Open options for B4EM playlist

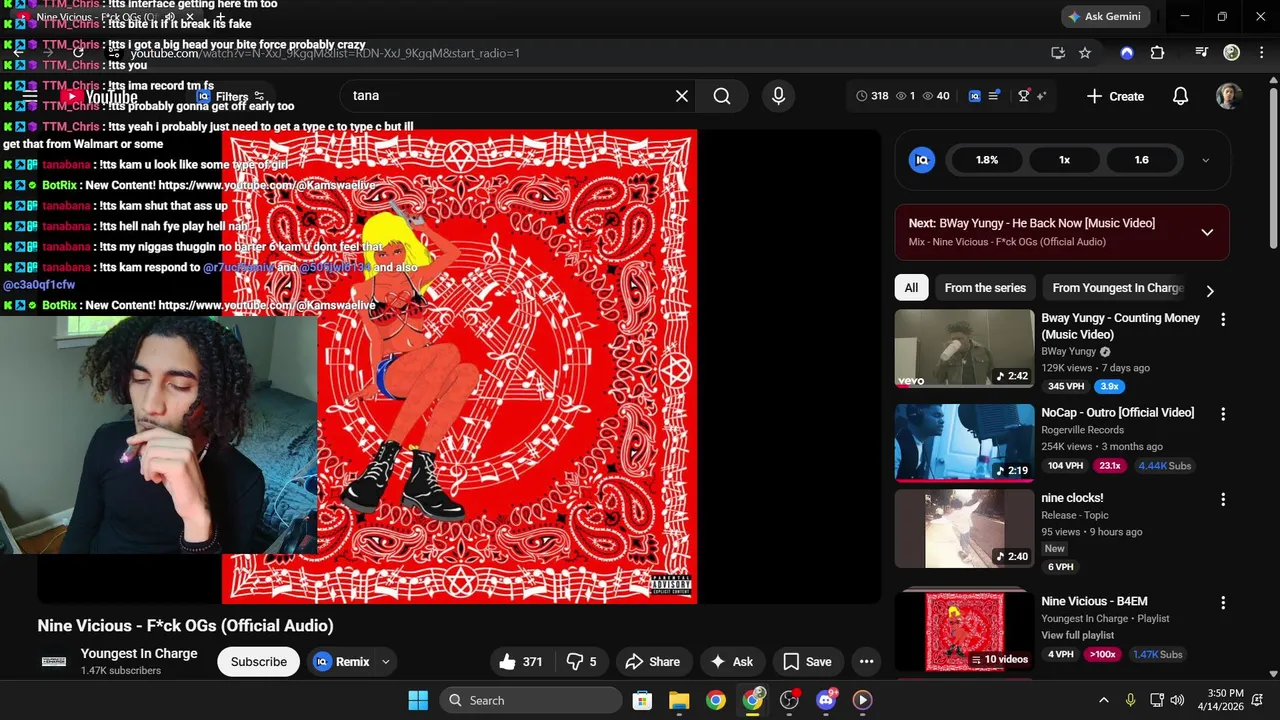[x=1222, y=603]
